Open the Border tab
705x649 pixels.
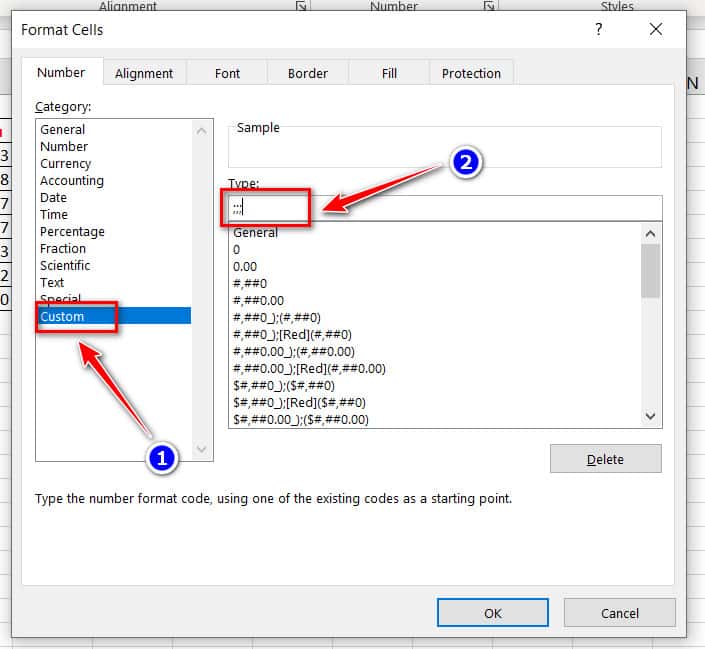pyautogui.click(x=308, y=73)
